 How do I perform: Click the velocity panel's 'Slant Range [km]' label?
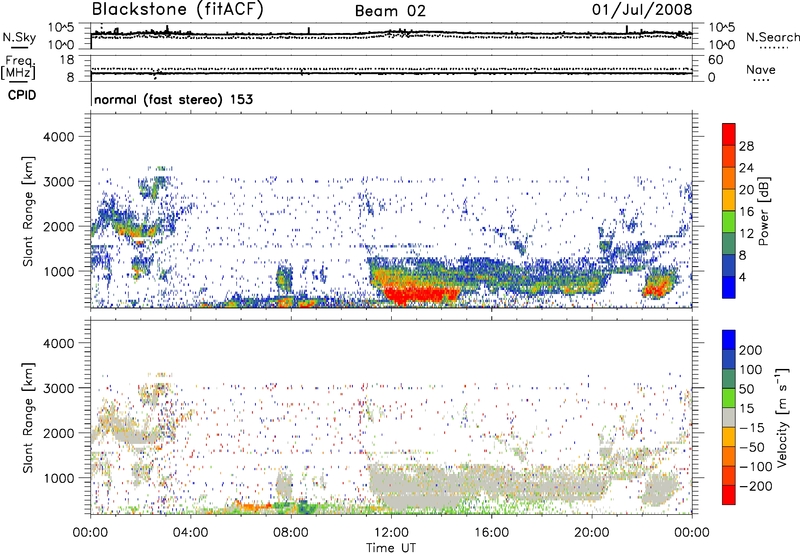[x=28, y=418]
